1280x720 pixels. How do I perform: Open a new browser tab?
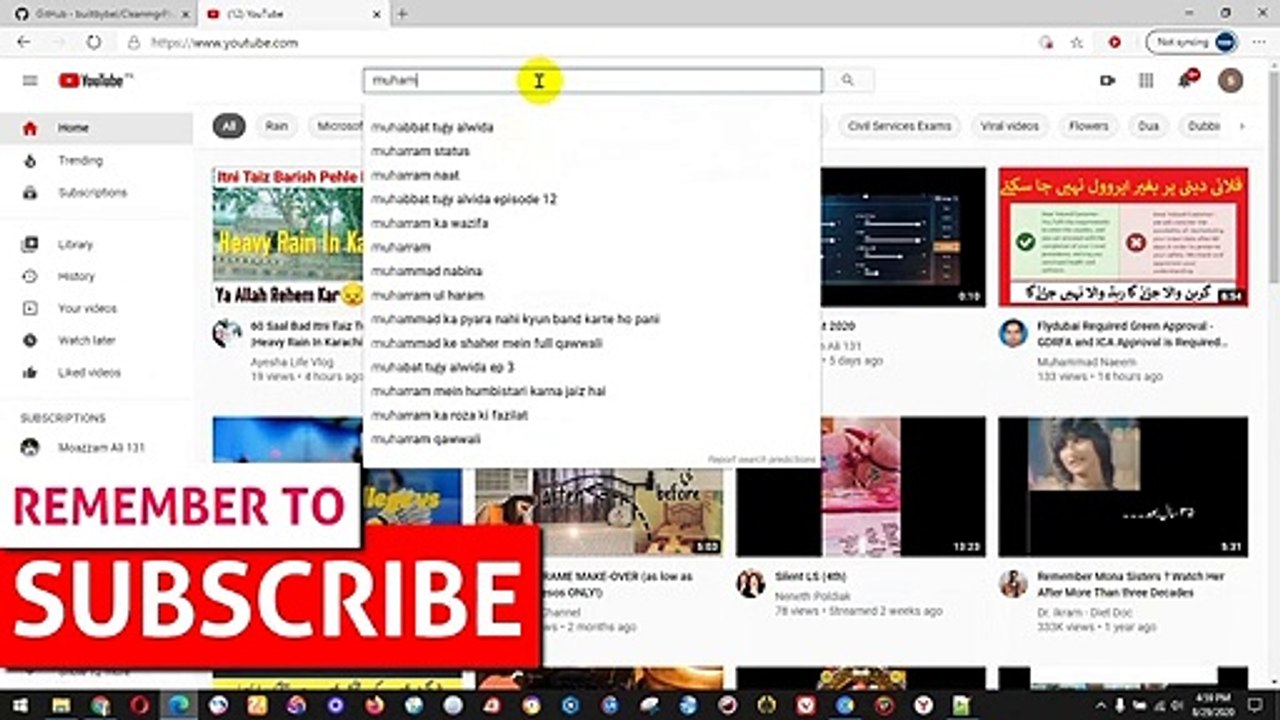[x=402, y=14]
